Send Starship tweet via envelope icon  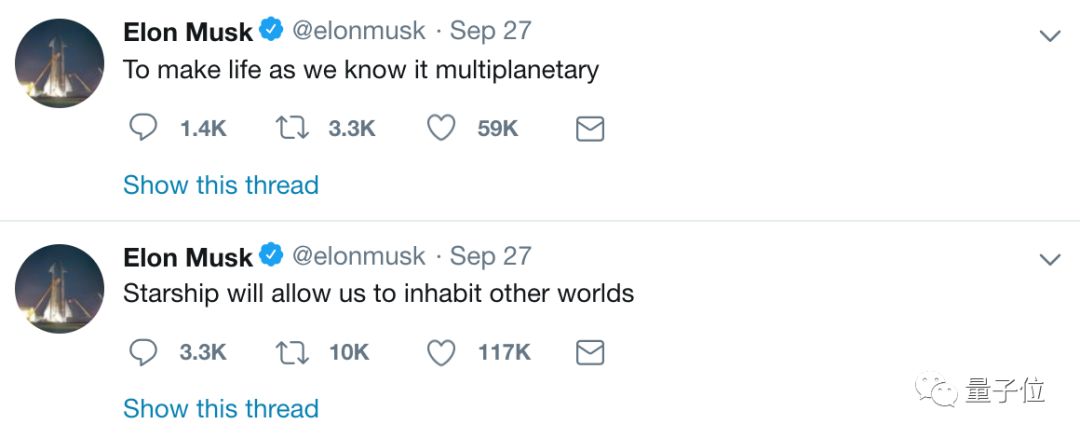590,353
